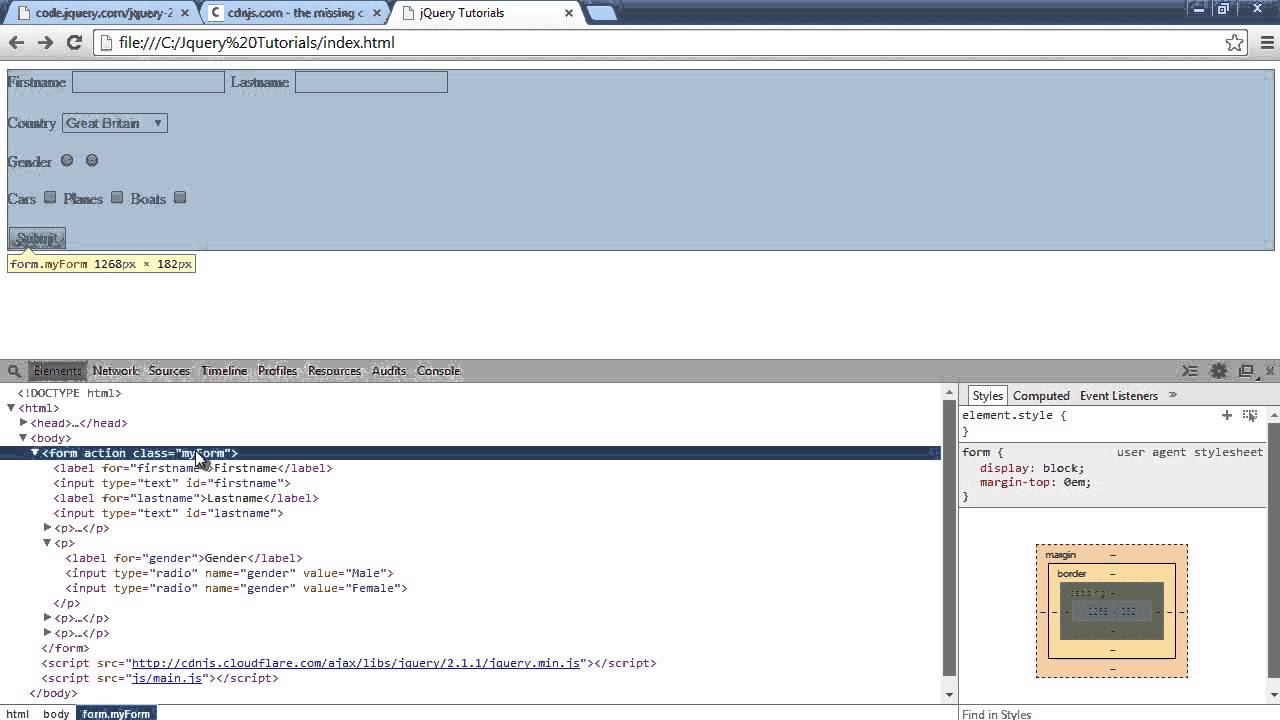
Task: Click the html breadcrumb at the bottom
Action: pyautogui.click(x=17, y=714)
